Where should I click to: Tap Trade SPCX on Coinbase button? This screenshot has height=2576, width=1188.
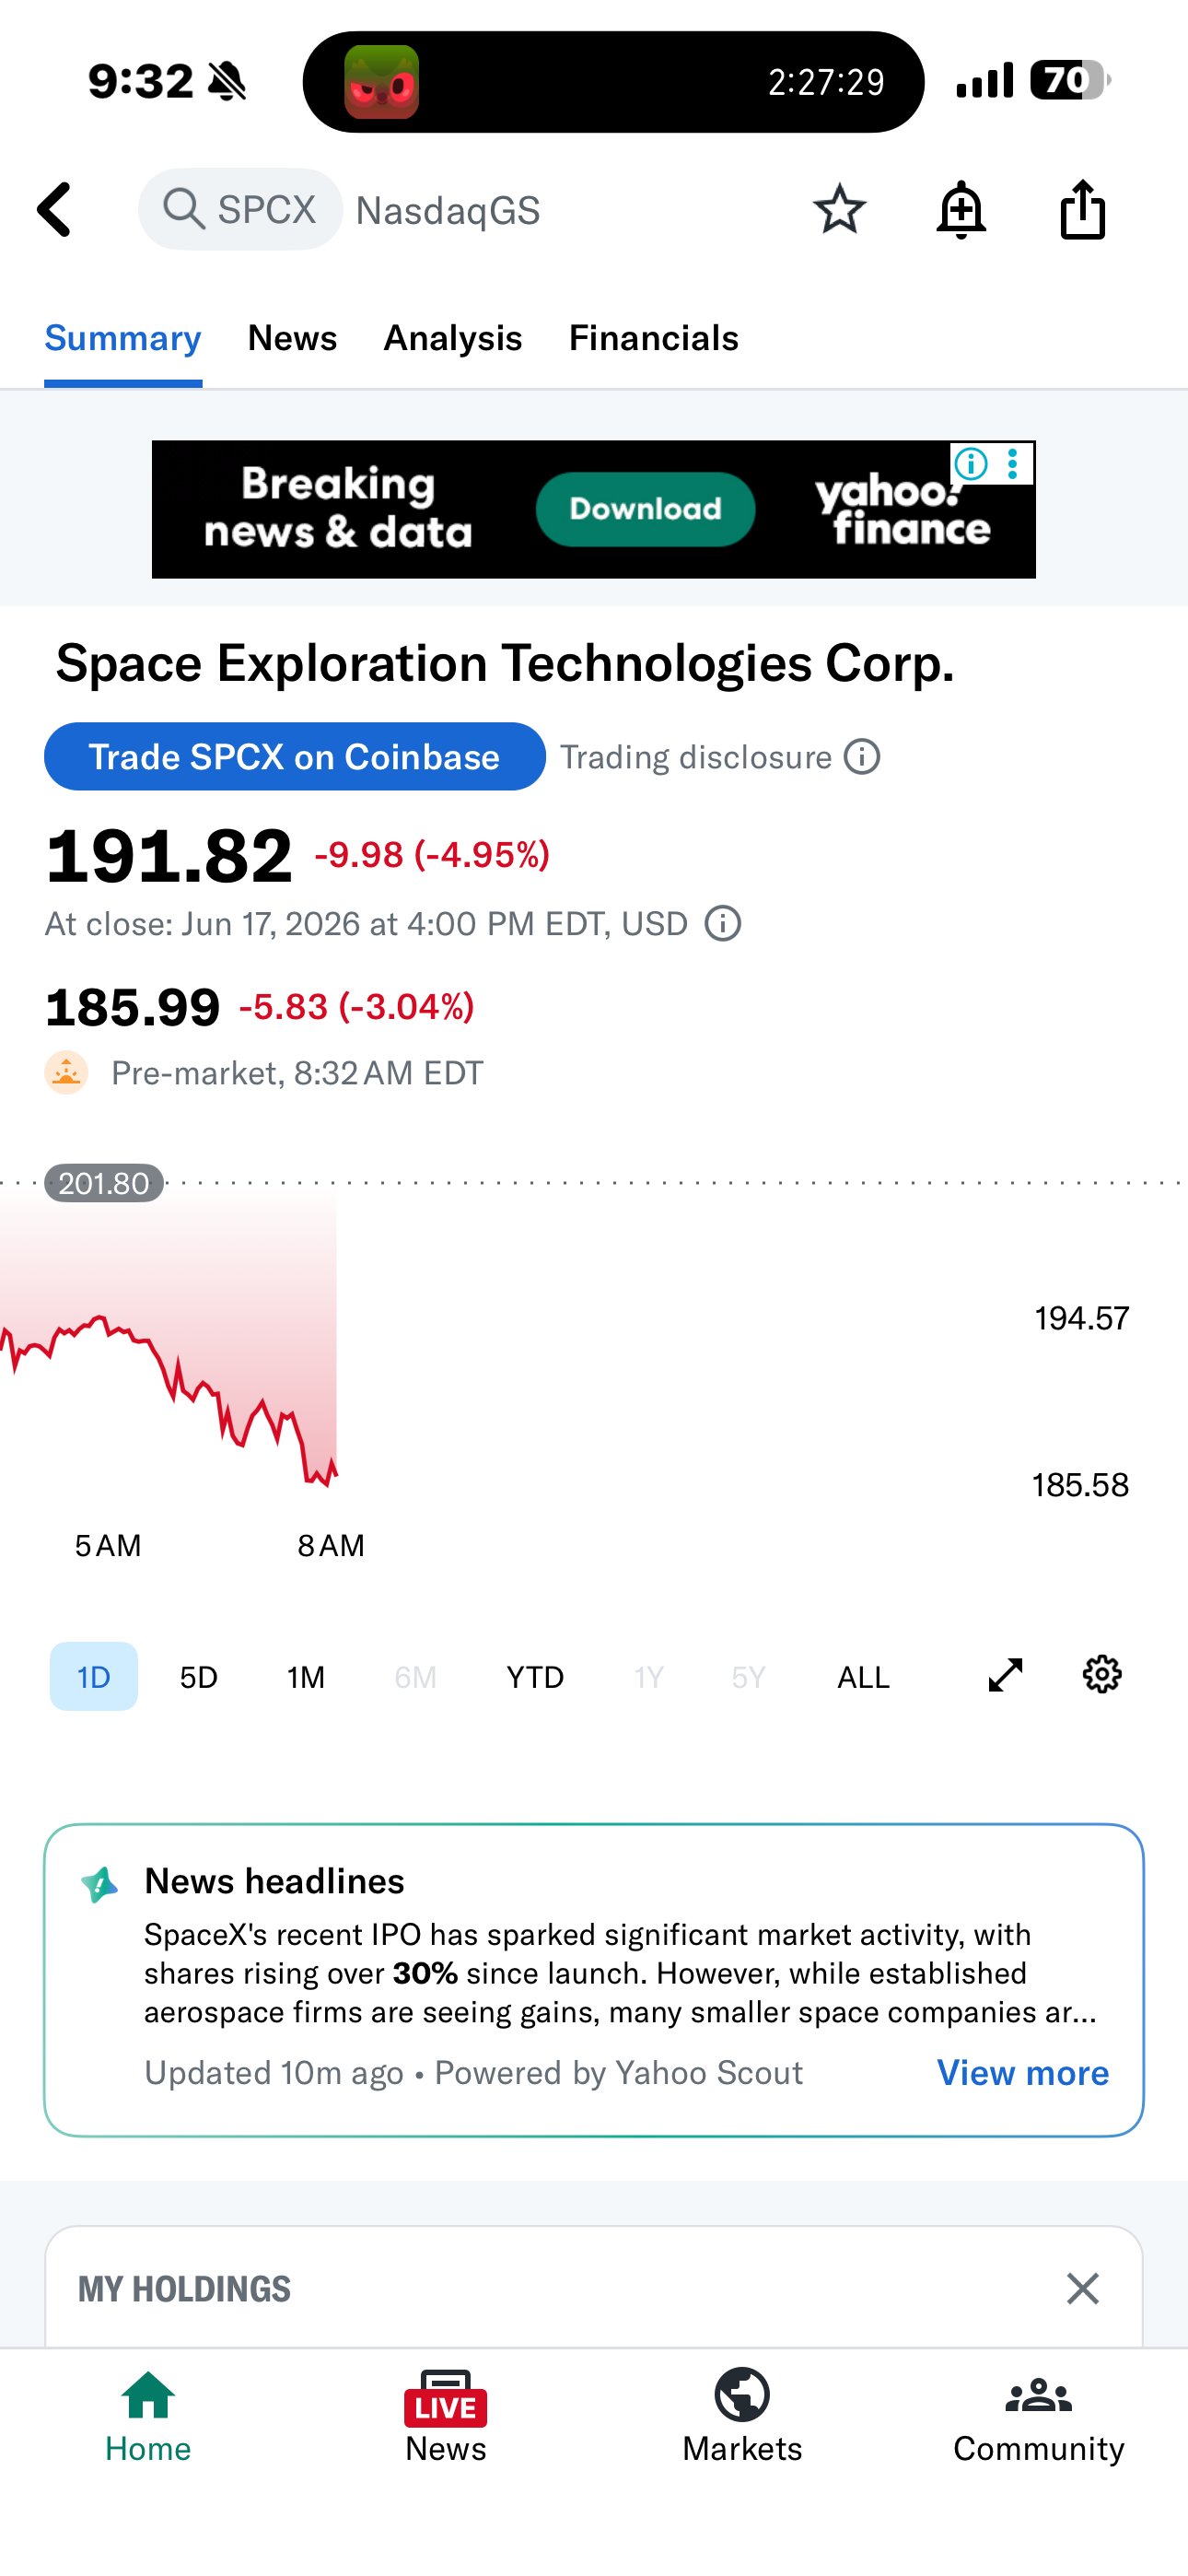tap(295, 757)
